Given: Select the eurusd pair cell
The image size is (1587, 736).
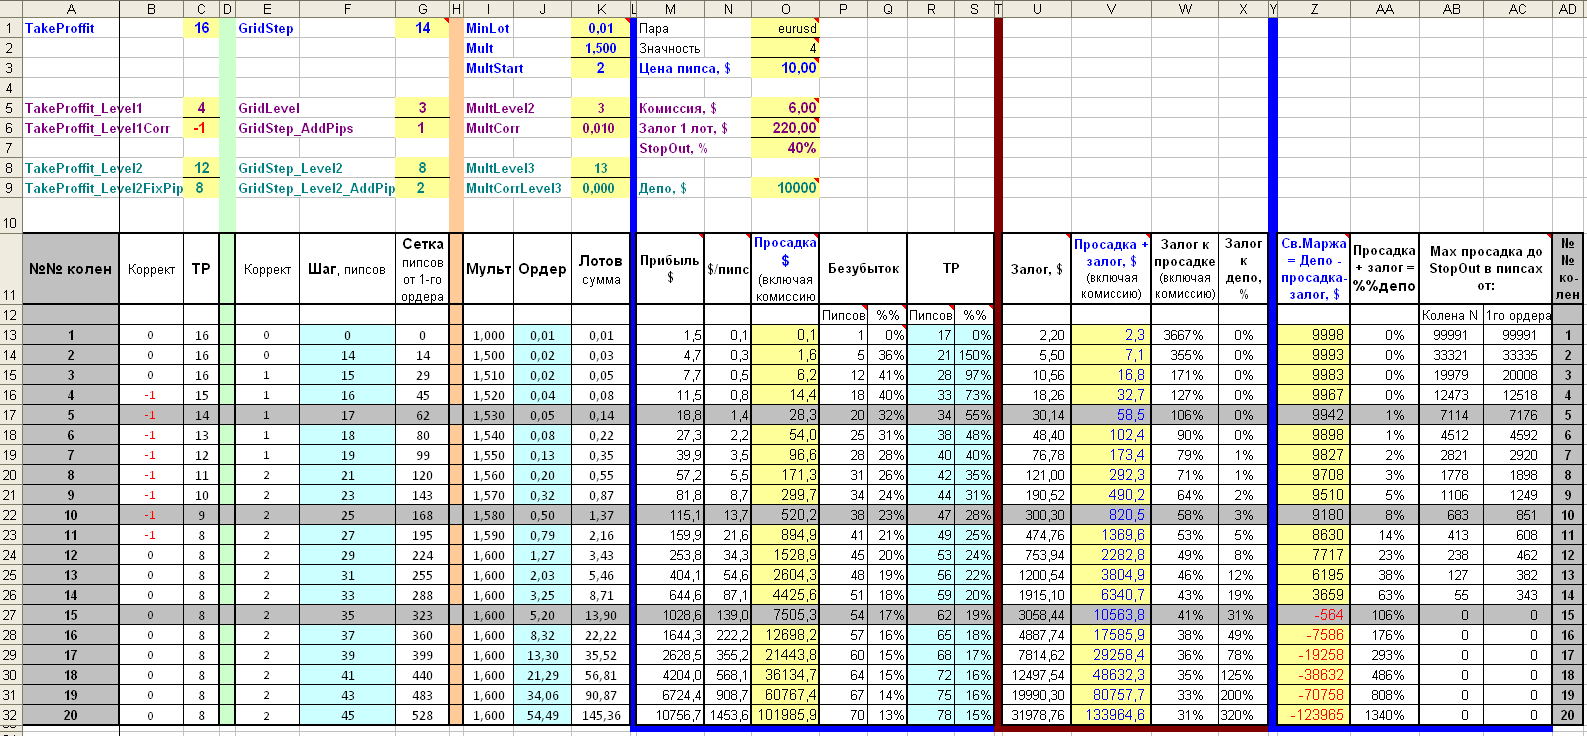Looking at the screenshot, I should pyautogui.click(x=785, y=28).
